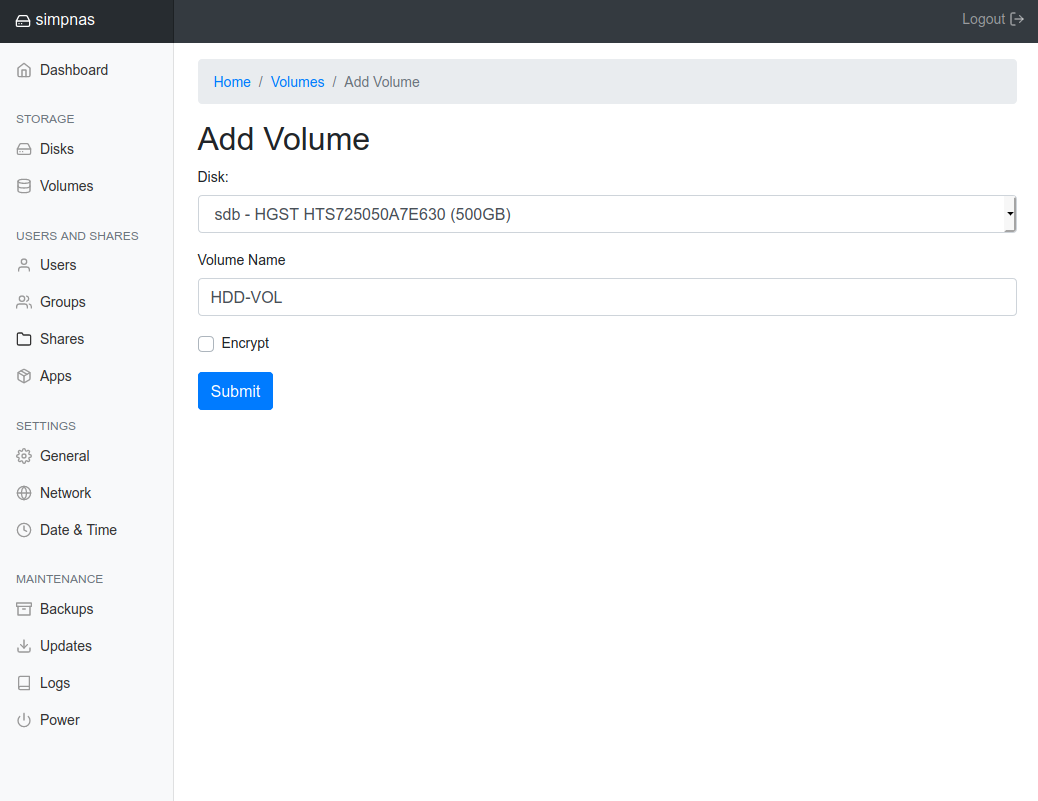Open the Disk selection dropdown
The image size is (1038, 801).
point(600,214)
